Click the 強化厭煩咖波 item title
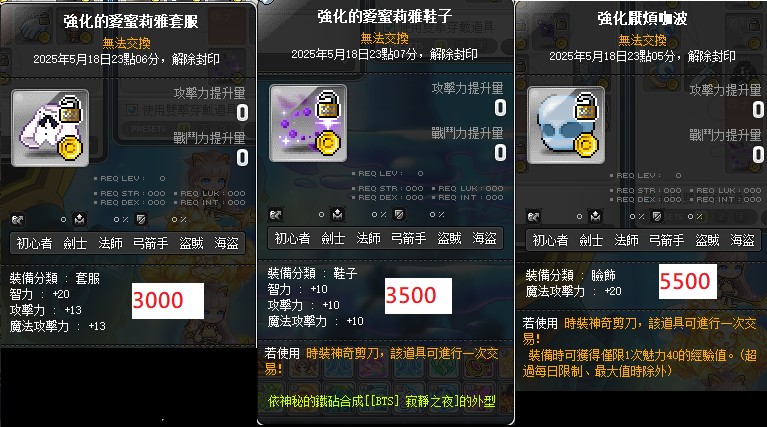 pos(642,19)
